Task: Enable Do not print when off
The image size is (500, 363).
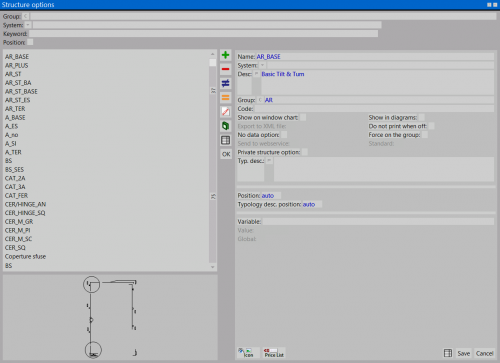Action: click(x=431, y=126)
